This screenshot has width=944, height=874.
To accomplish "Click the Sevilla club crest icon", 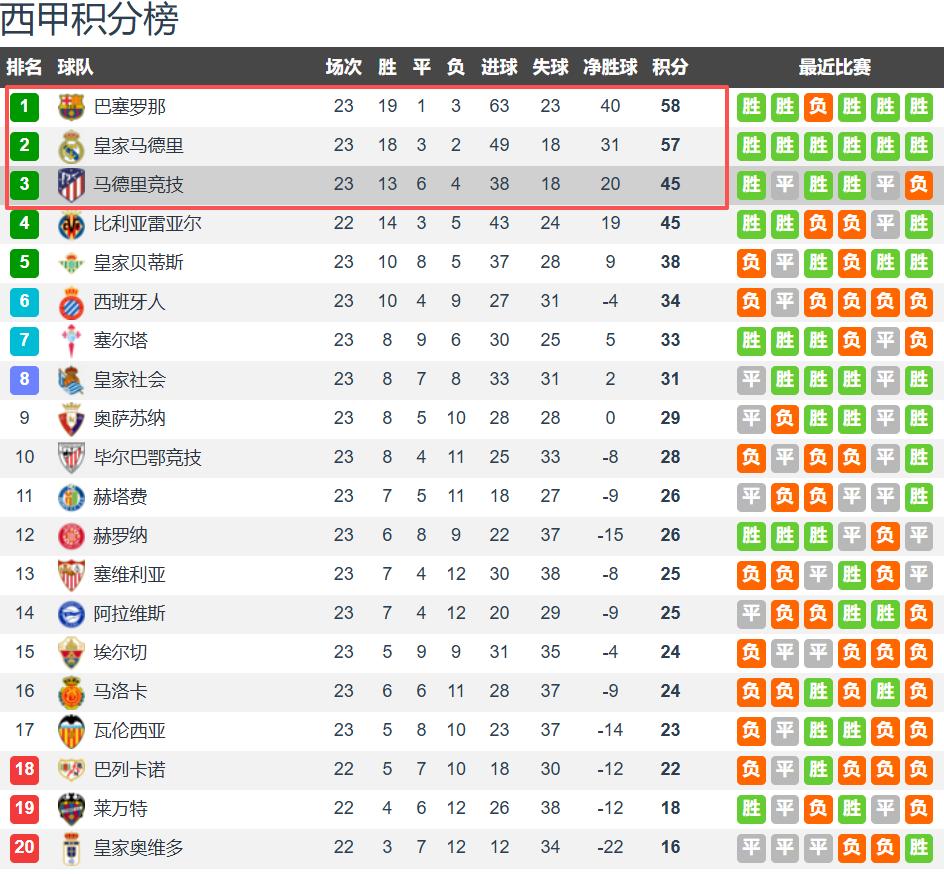I will coord(71,575).
